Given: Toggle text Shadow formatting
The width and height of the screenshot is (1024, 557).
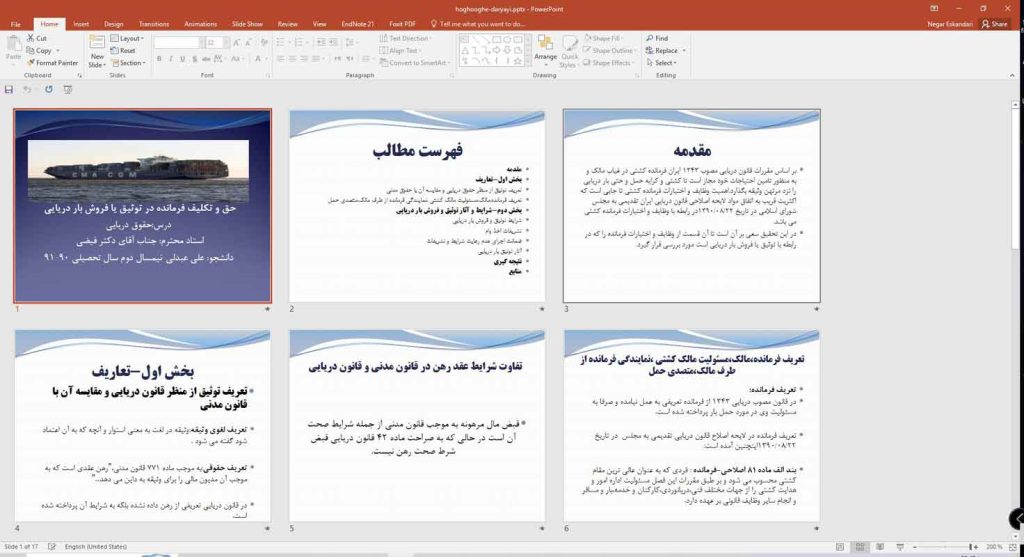Looking at the screenshot, I should tap(194, 59).
